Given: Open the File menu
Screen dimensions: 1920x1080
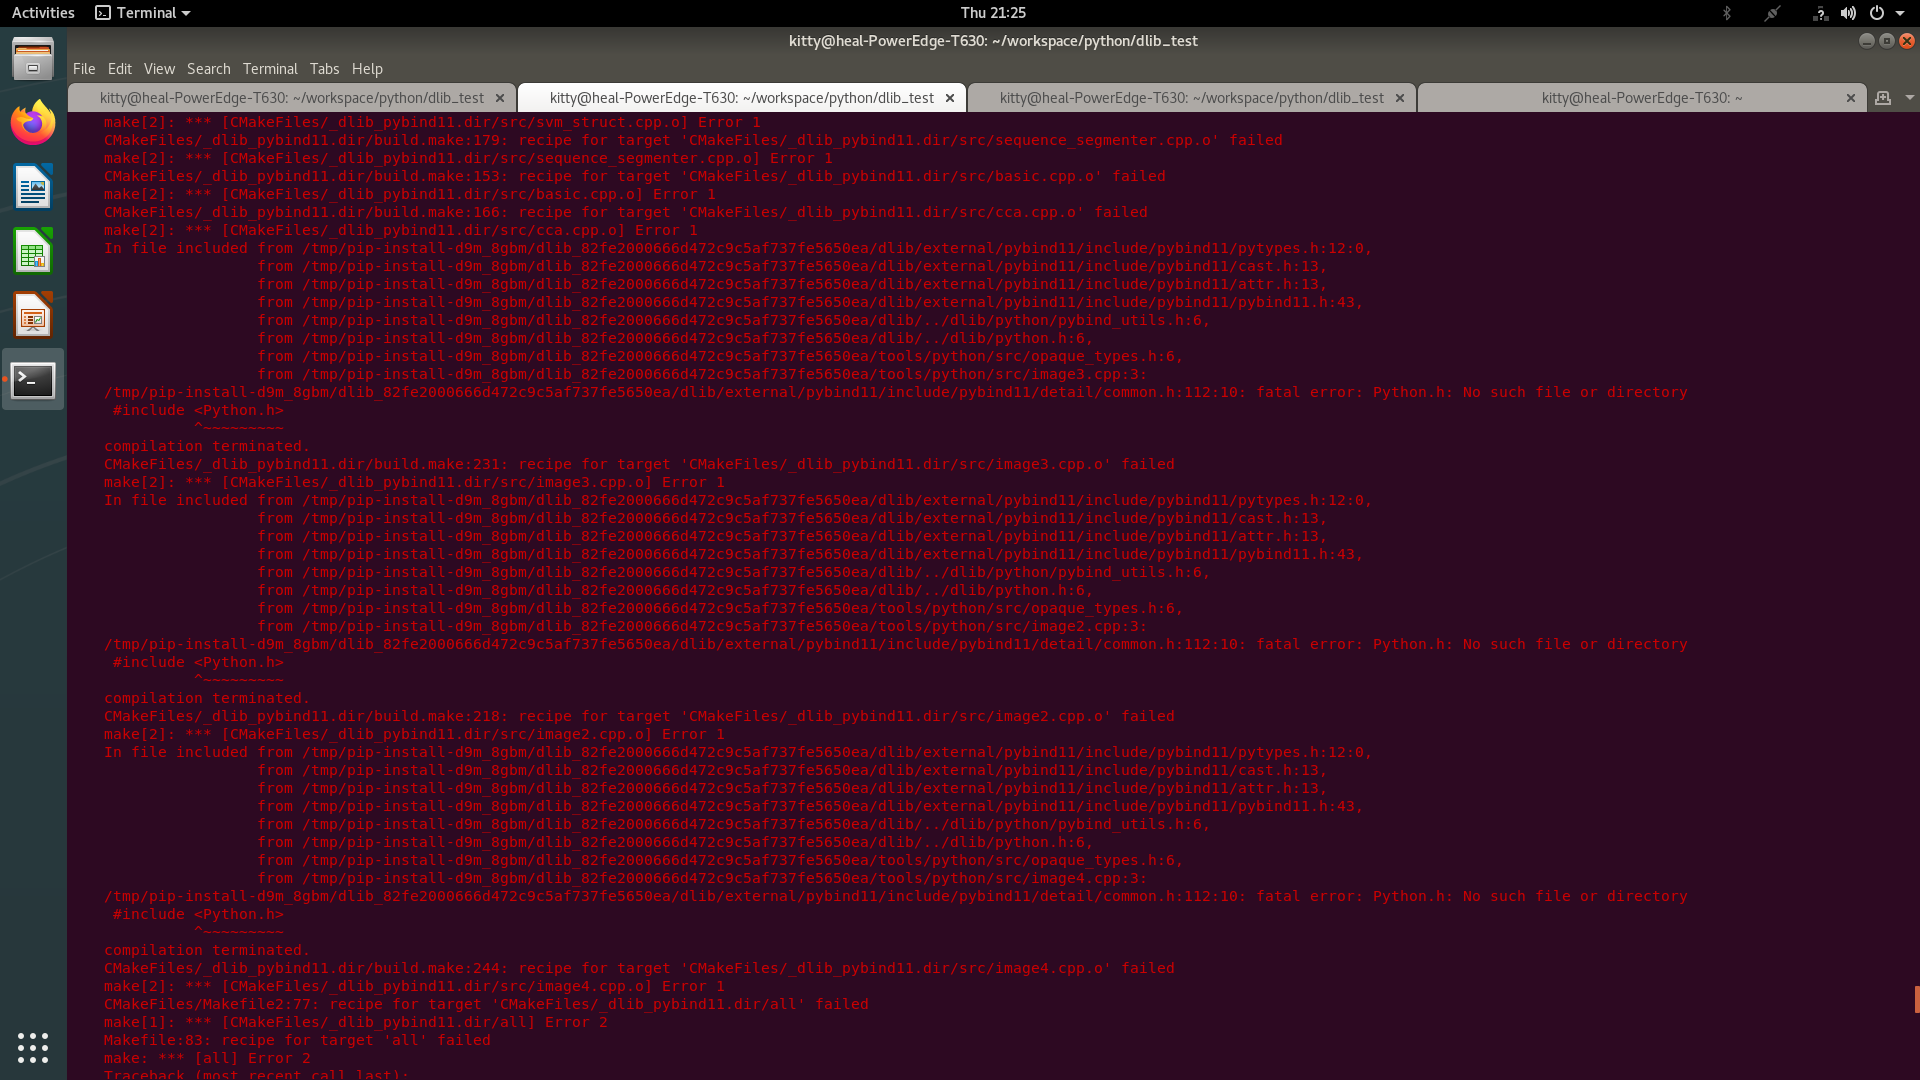Looking at the screenshot, I should (x=84, y=69).
